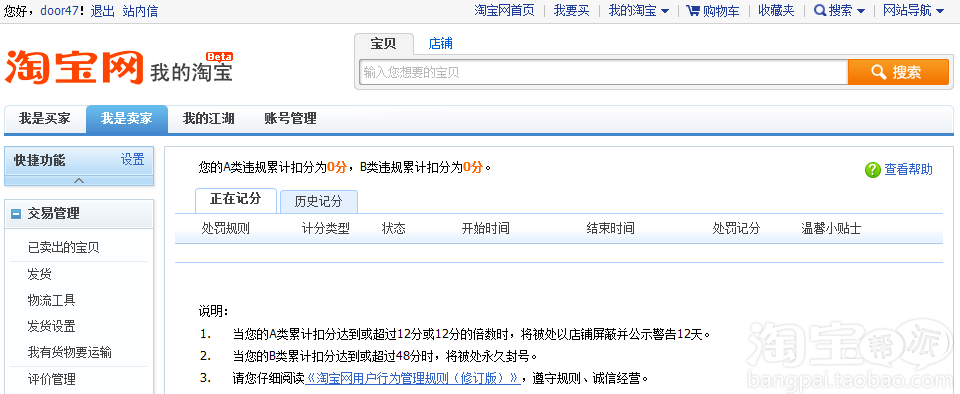Click the 淘宝网 logo
Viewport: 960px width, 394px height.
point(75,66)
